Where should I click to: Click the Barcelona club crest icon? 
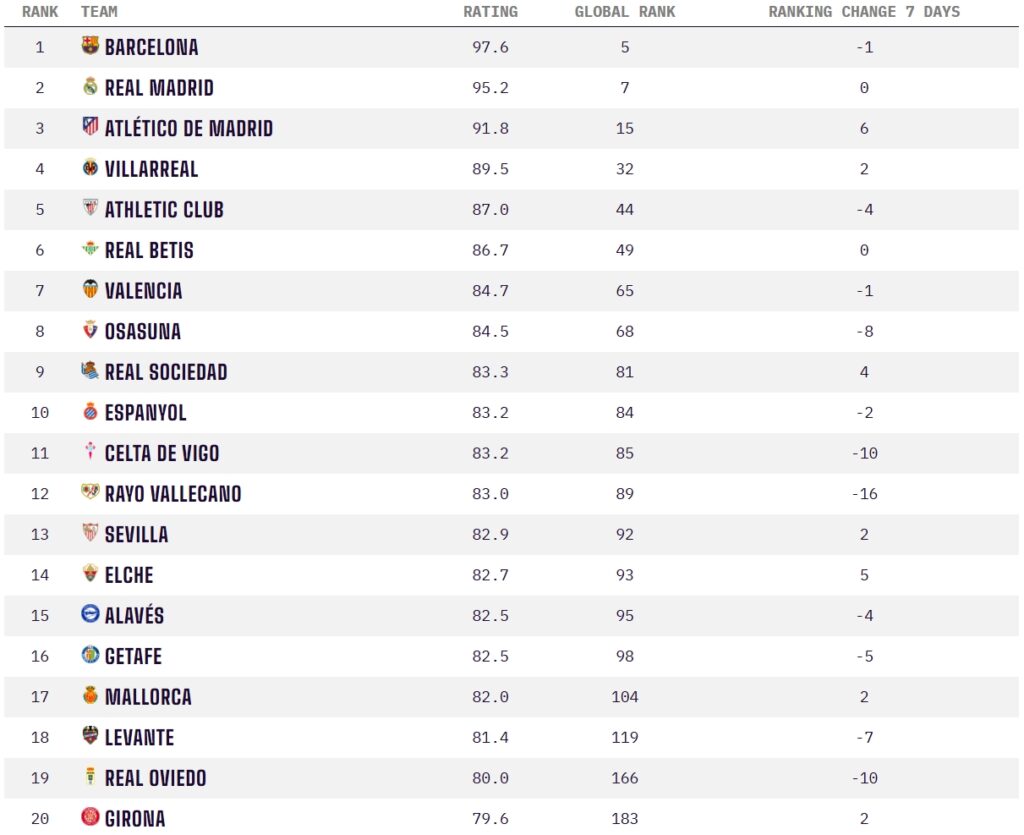click(90, 46)
